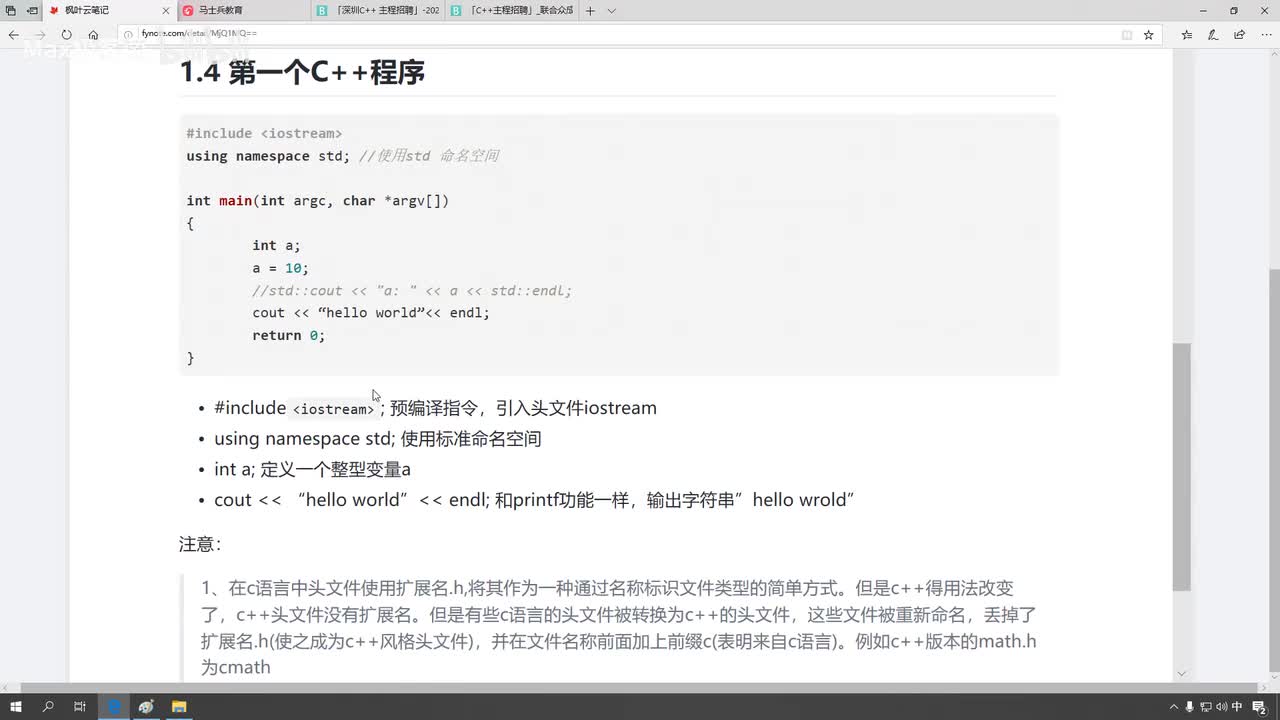This screenshot has height=720, width=1280.
Task: Click the 'return 0;' code line
Action: 289,335
